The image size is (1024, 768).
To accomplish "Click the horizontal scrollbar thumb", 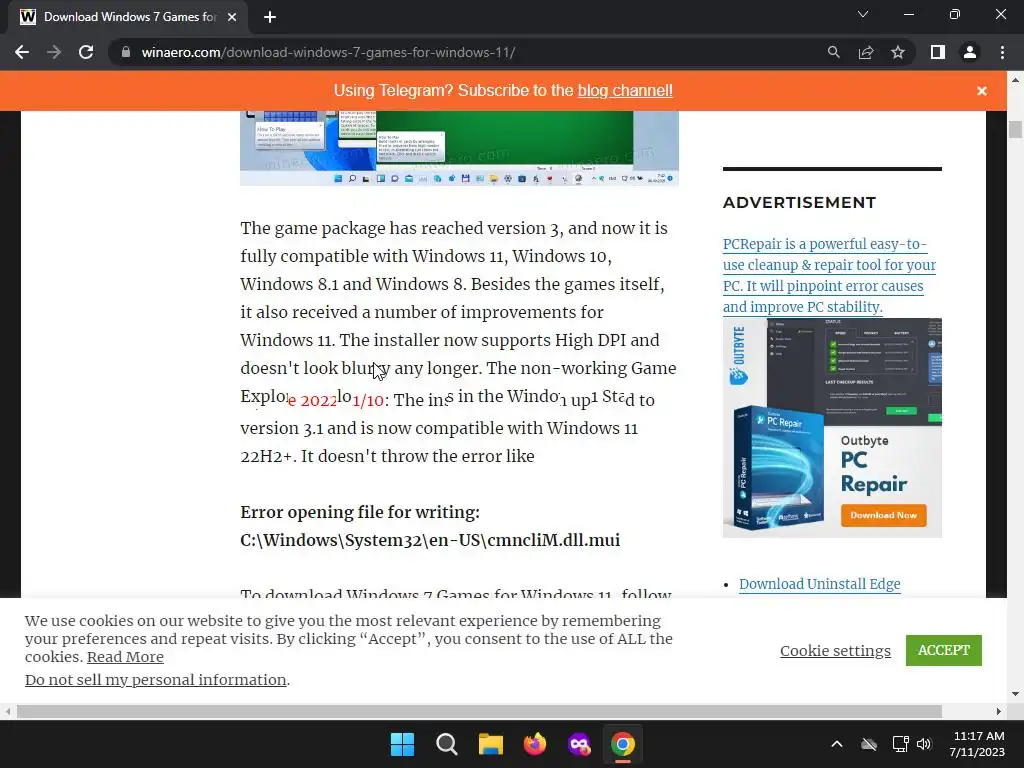I will (x=479, y=711).
